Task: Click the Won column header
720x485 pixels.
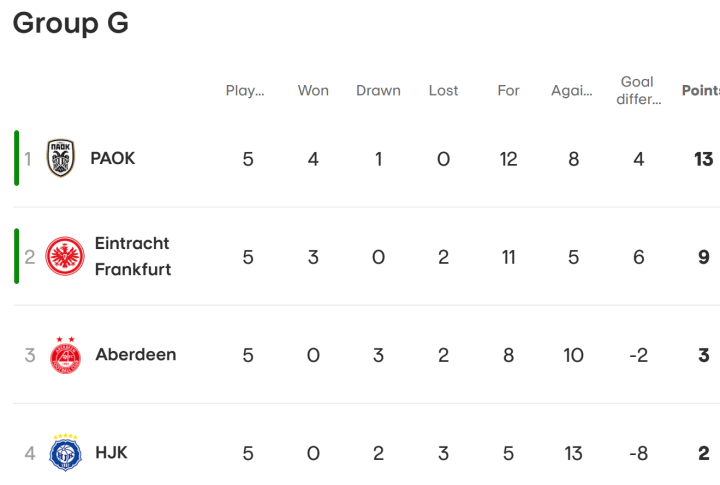Action: [x=313, y=91]
